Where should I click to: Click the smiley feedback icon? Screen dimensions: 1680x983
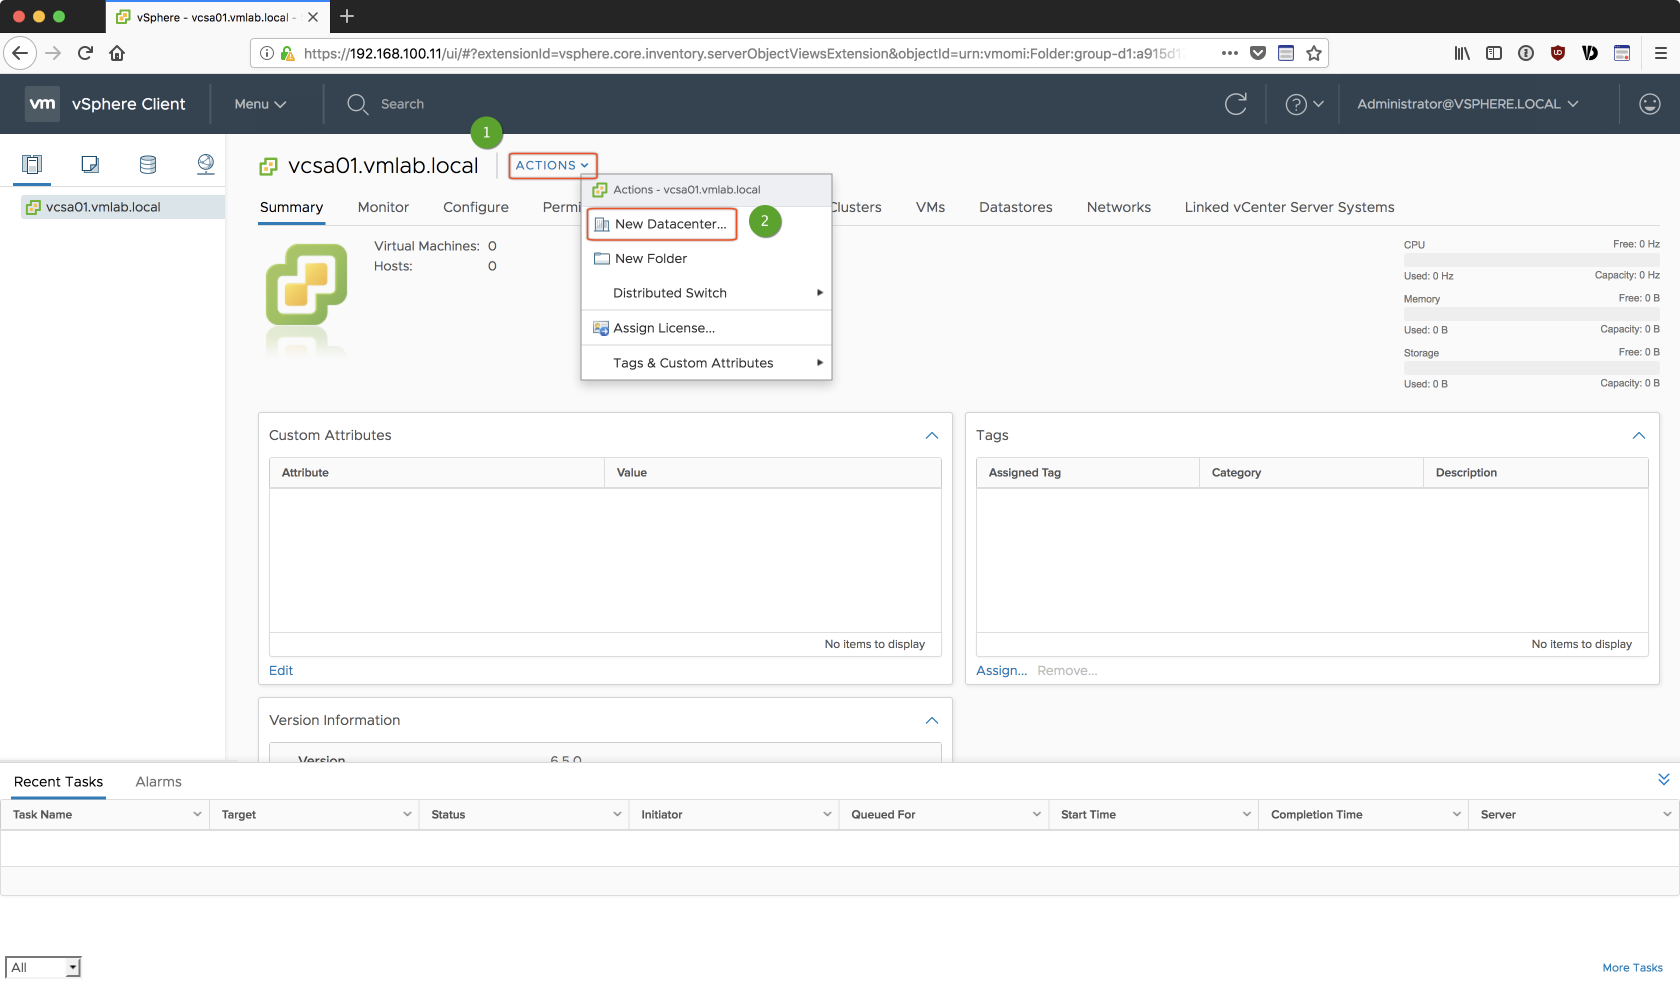pos(1649,104)
